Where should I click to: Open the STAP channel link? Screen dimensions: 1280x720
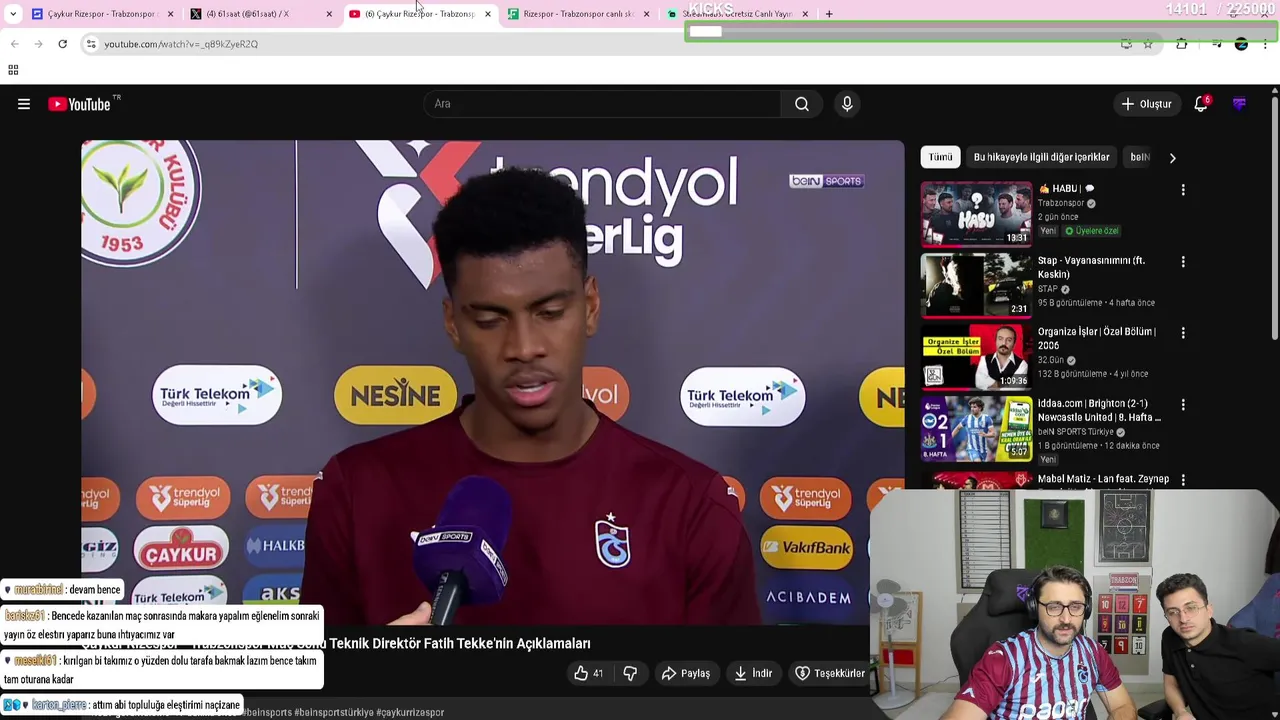[x=1048, y=289]
